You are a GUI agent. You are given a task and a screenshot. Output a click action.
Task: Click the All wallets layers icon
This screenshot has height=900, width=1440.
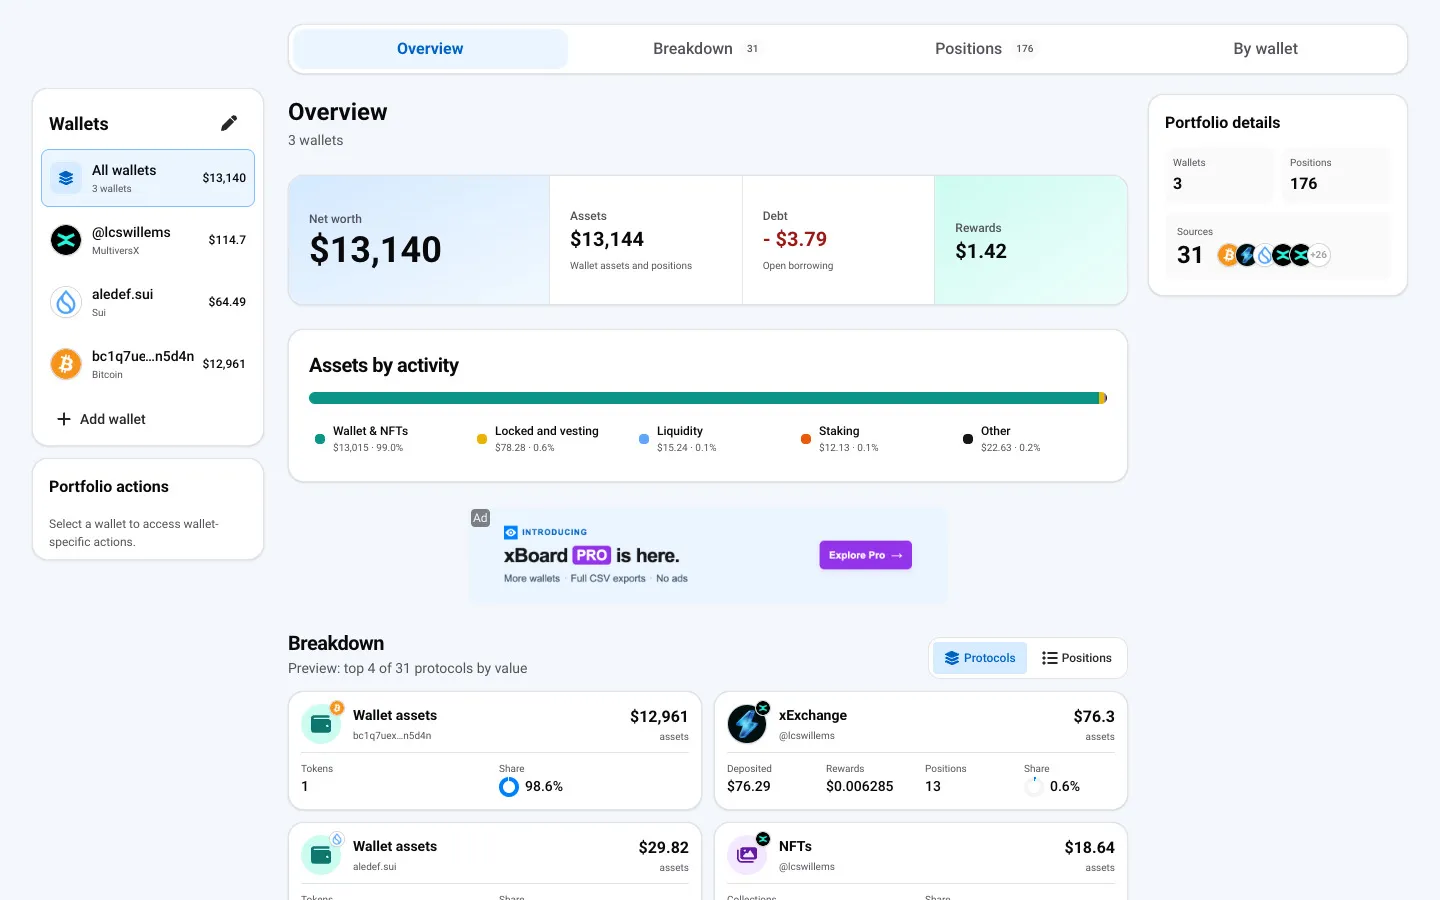(x=66, y=178)
